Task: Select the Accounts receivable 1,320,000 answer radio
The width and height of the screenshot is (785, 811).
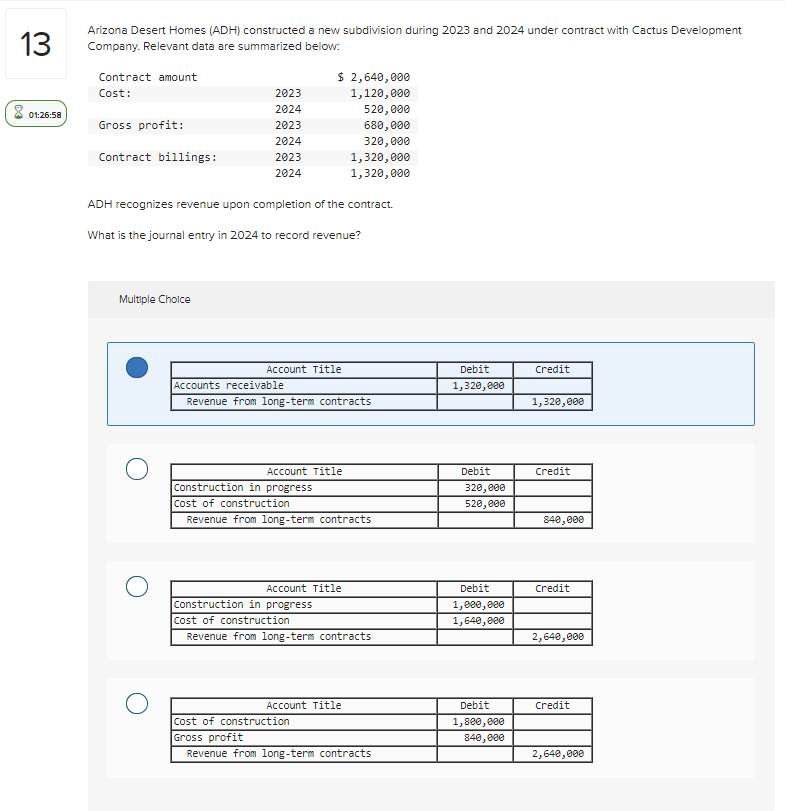Action: coord(137,368)
